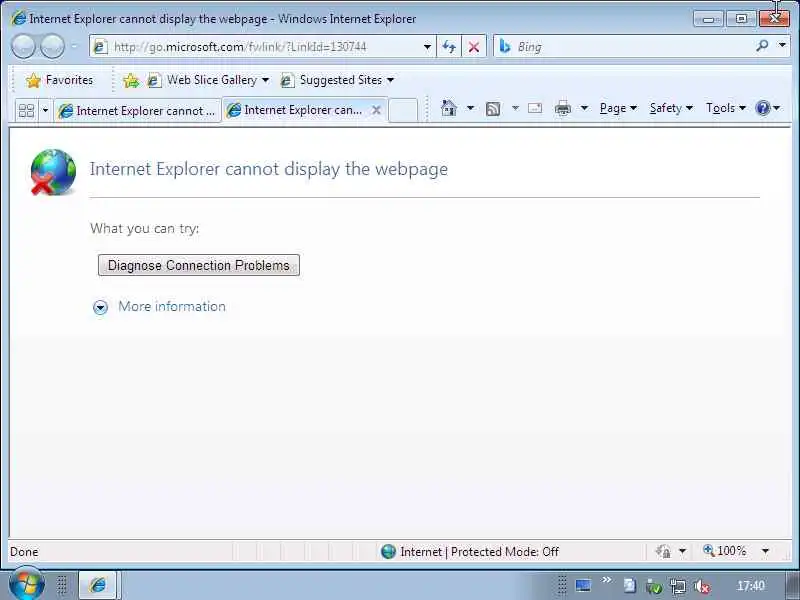Click the status bar security lock icon
Screen dimensions: 800x600
pyautogui.click(x=663, y=551)
